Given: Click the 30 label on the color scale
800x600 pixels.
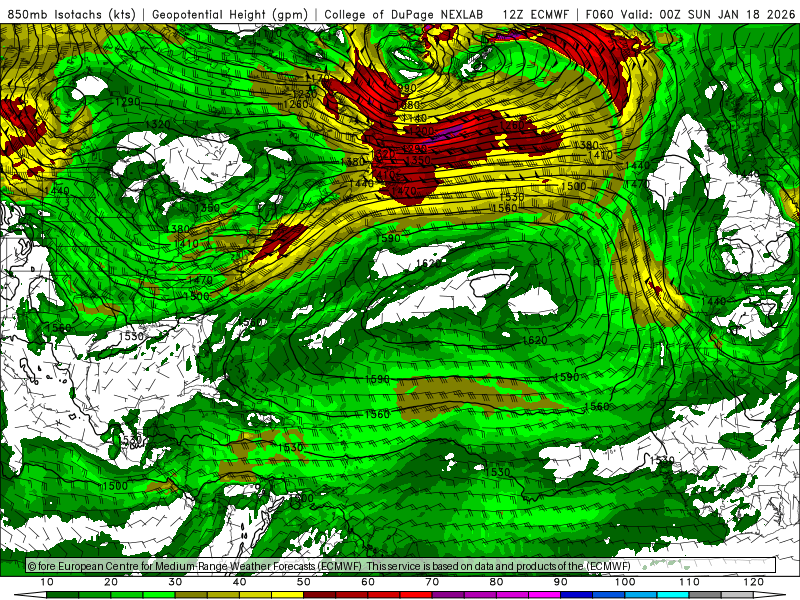Looking at the screenshot, I should pyautogui.click(x=175, y=582).
